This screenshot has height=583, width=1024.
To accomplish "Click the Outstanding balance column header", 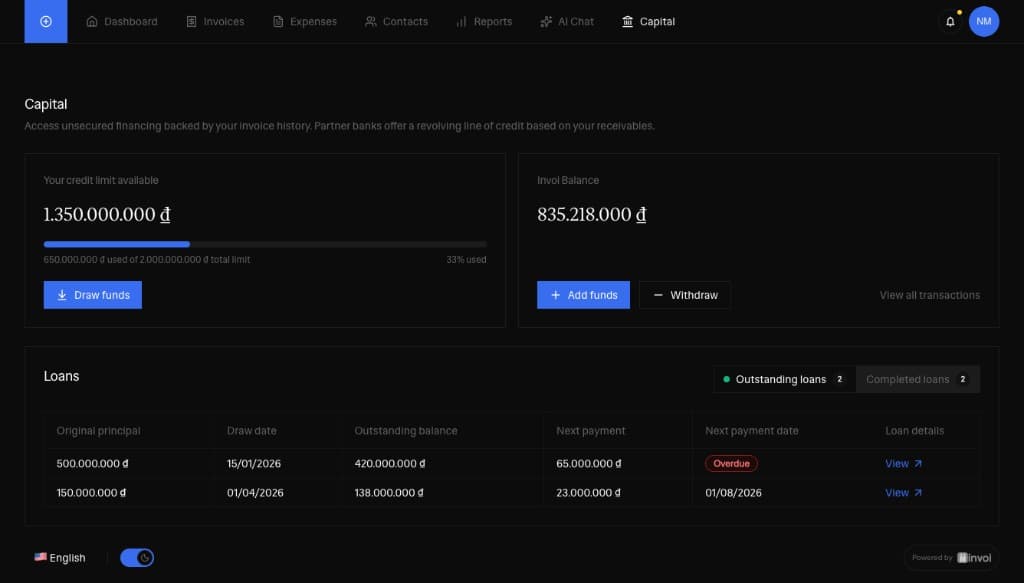I will pyautogui.click(x=406, y=431).
